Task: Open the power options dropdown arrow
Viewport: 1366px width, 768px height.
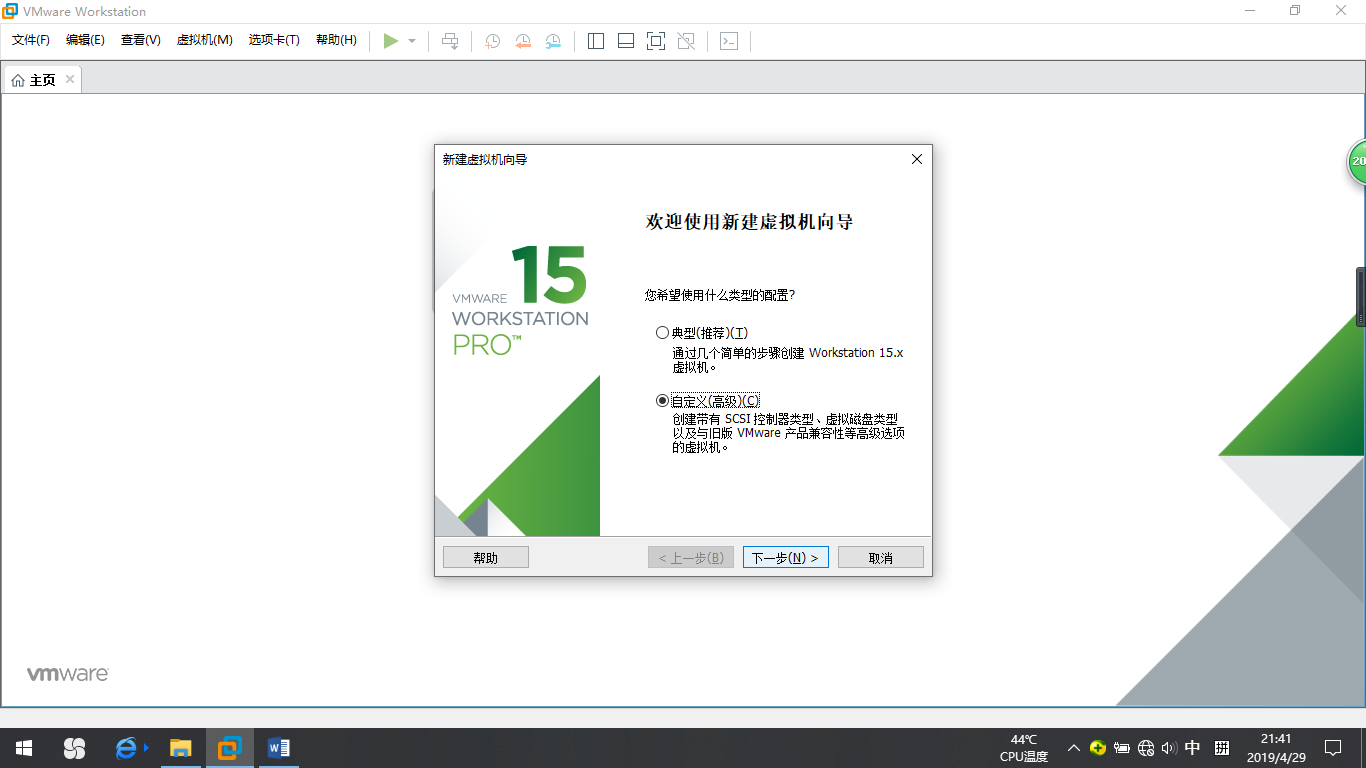Action: [412, 41]
